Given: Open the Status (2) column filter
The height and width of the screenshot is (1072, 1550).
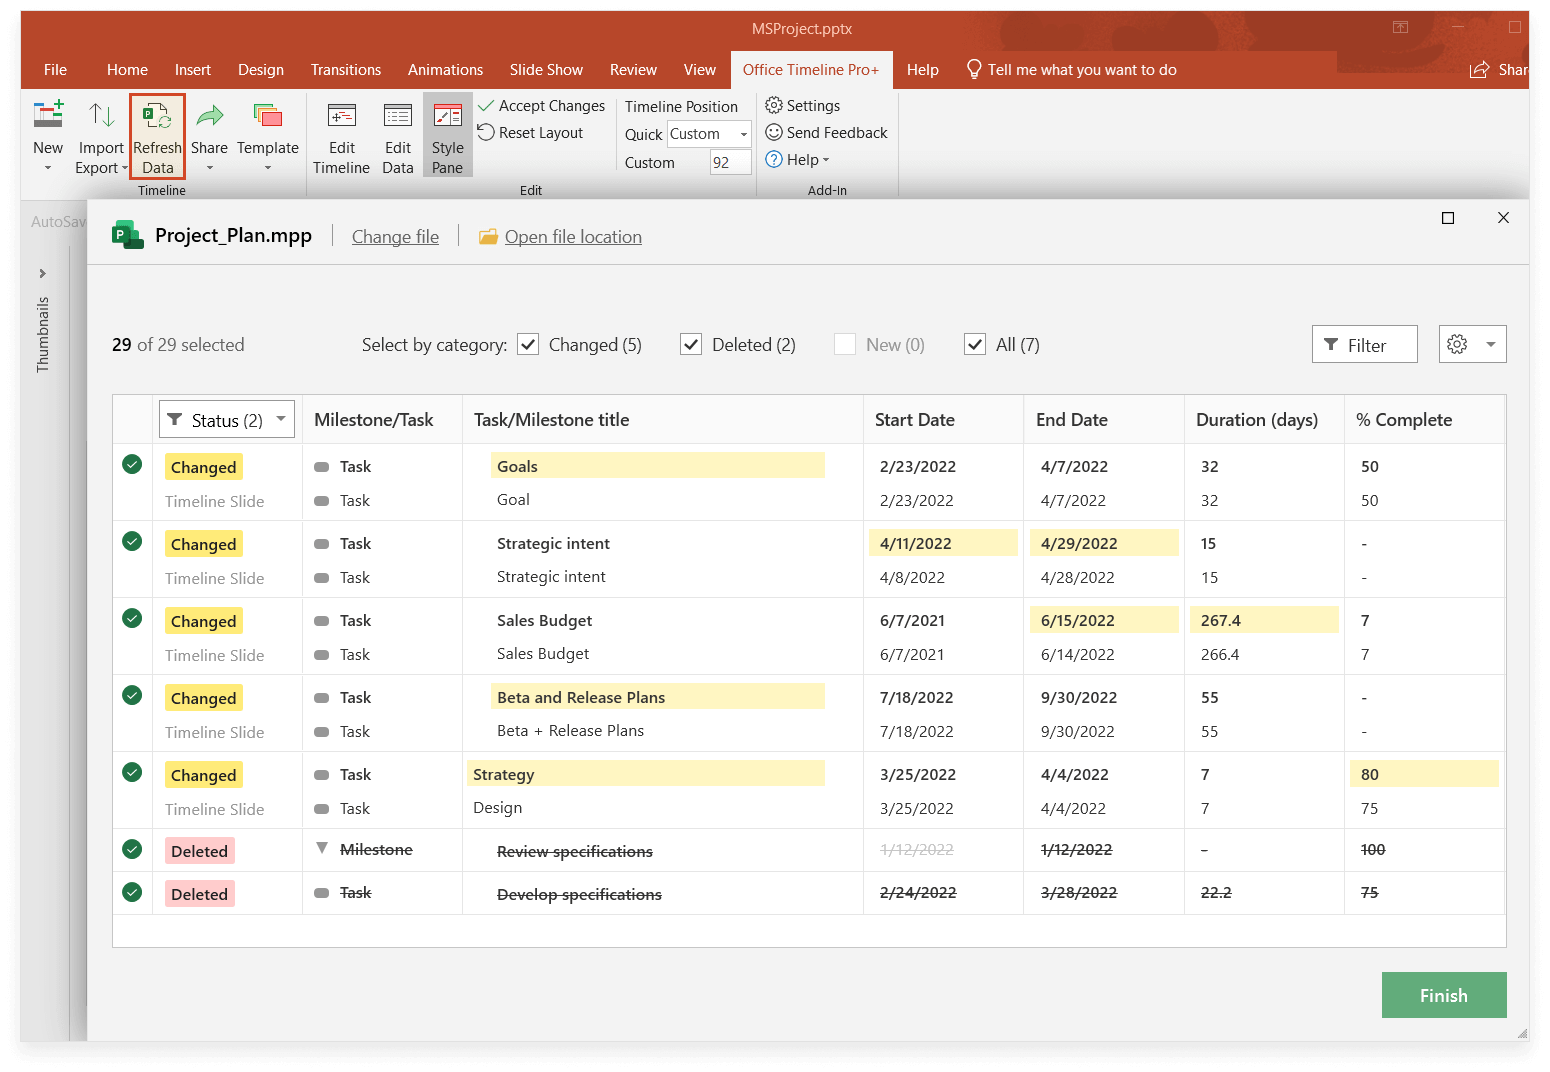Looking at the screenshot, I should coord(226,419).
